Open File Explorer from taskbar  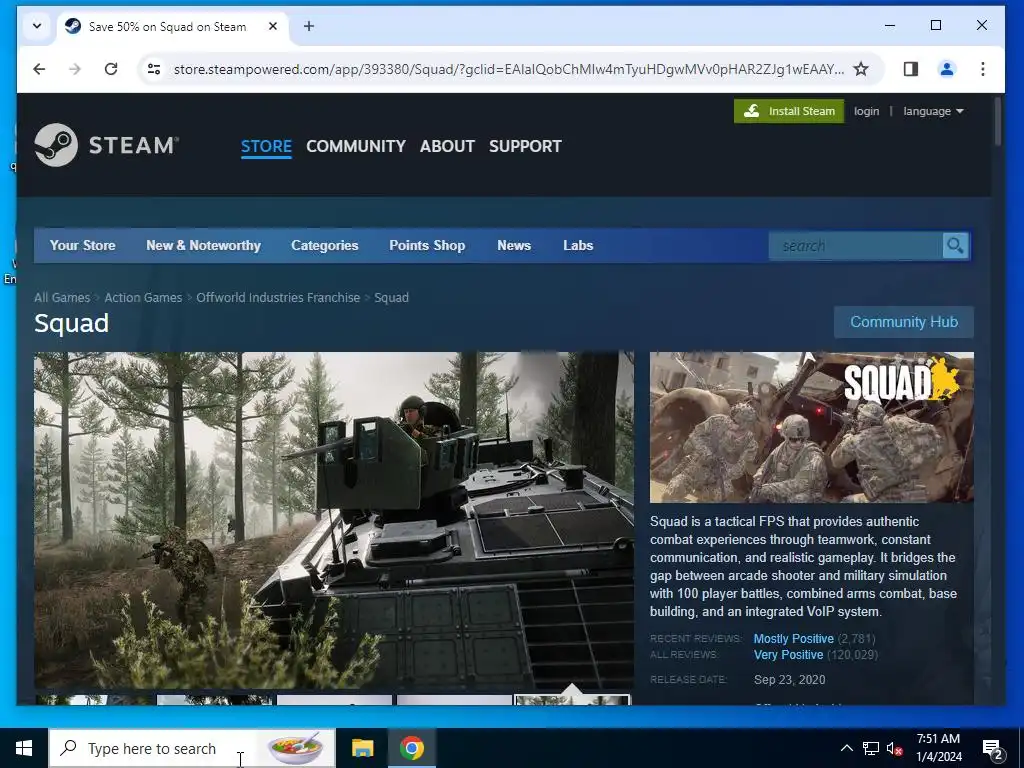pos(362,748)
